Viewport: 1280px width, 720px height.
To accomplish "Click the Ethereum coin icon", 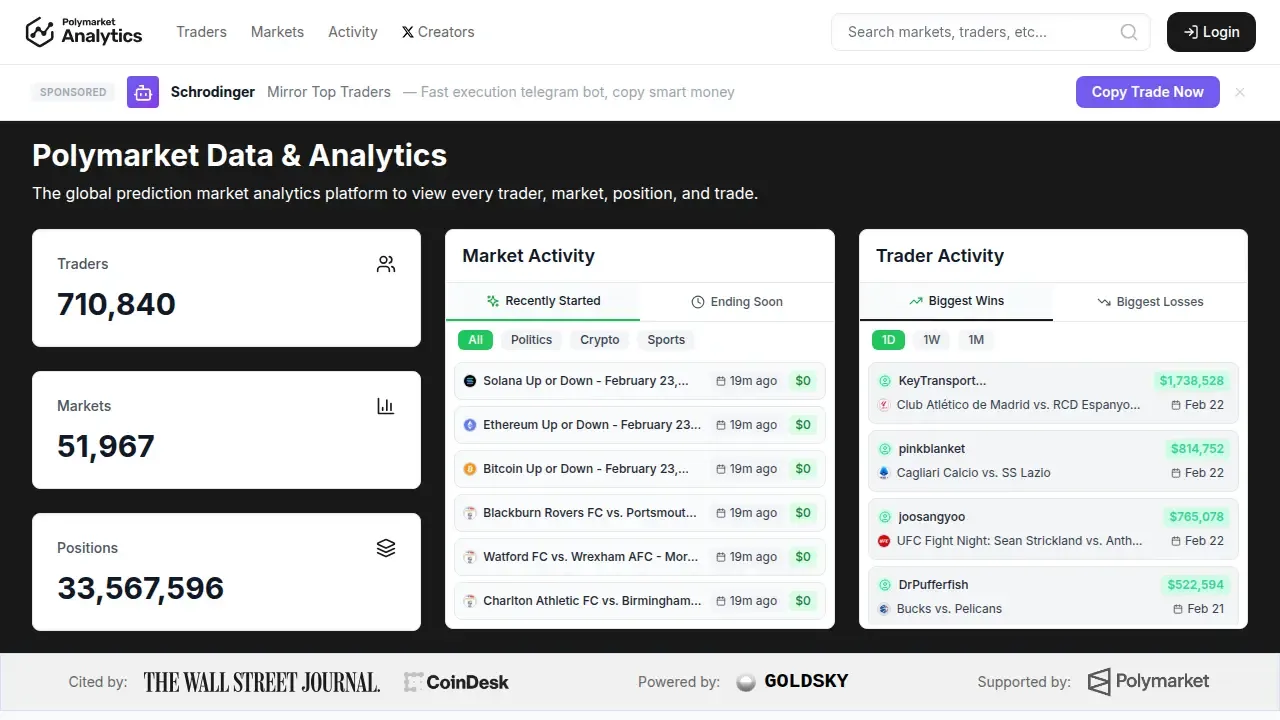I will (x=470, y=425).
